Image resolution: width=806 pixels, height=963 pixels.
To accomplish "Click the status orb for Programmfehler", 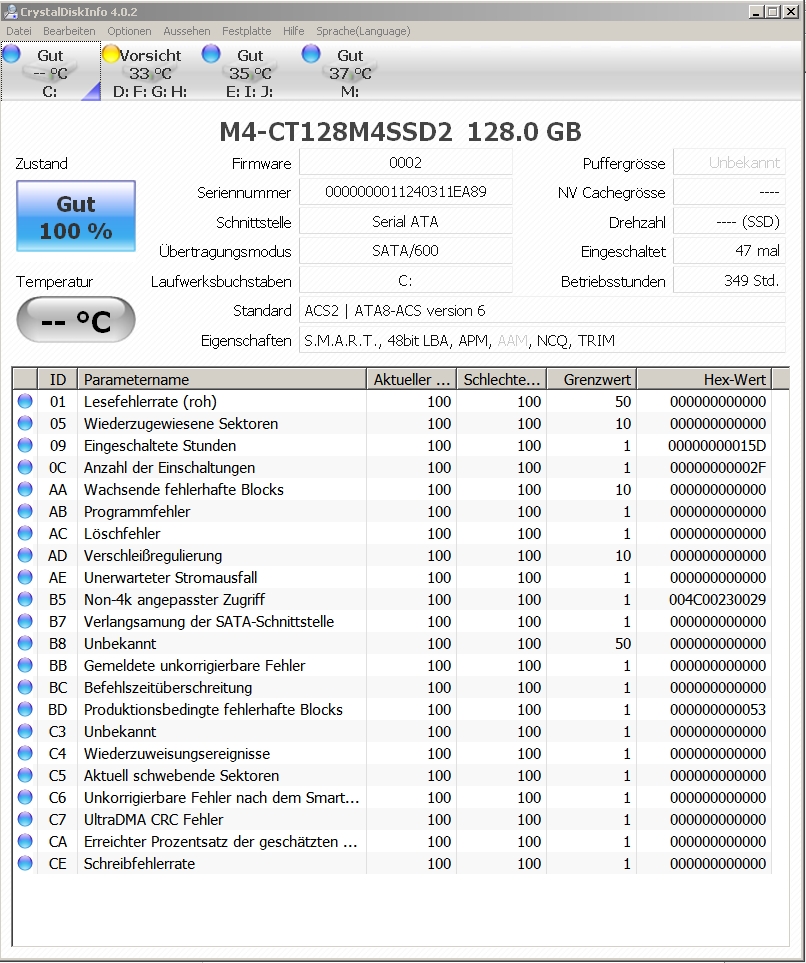I will (x=25, y=512).
